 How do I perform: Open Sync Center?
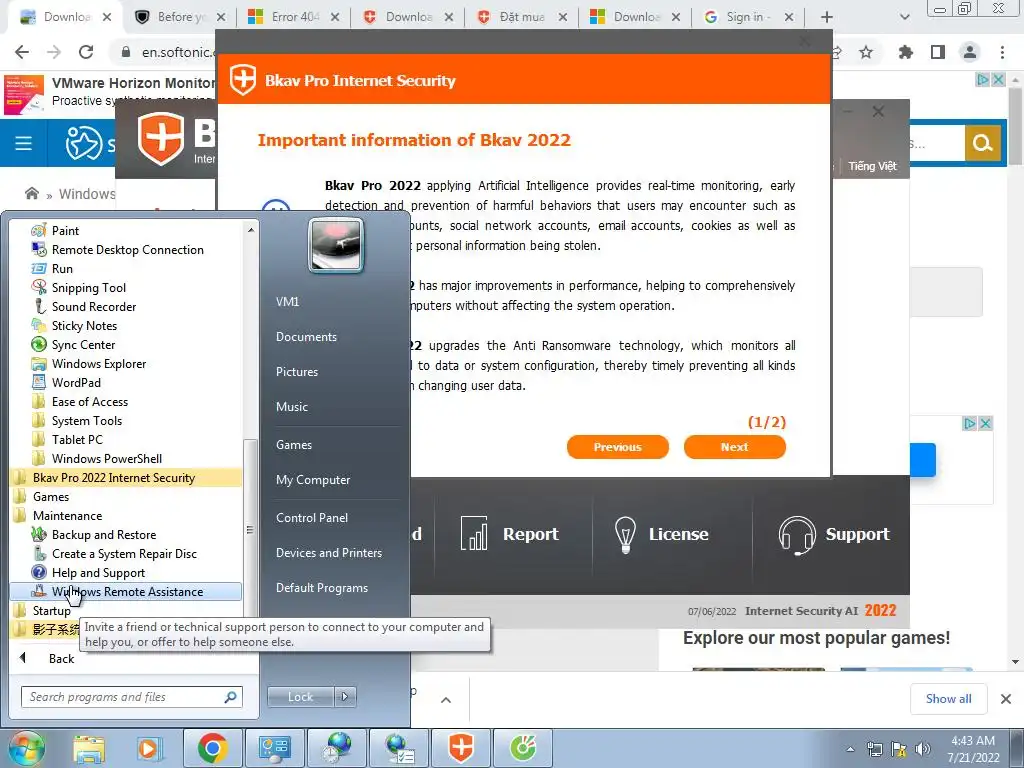coord(83,344)
